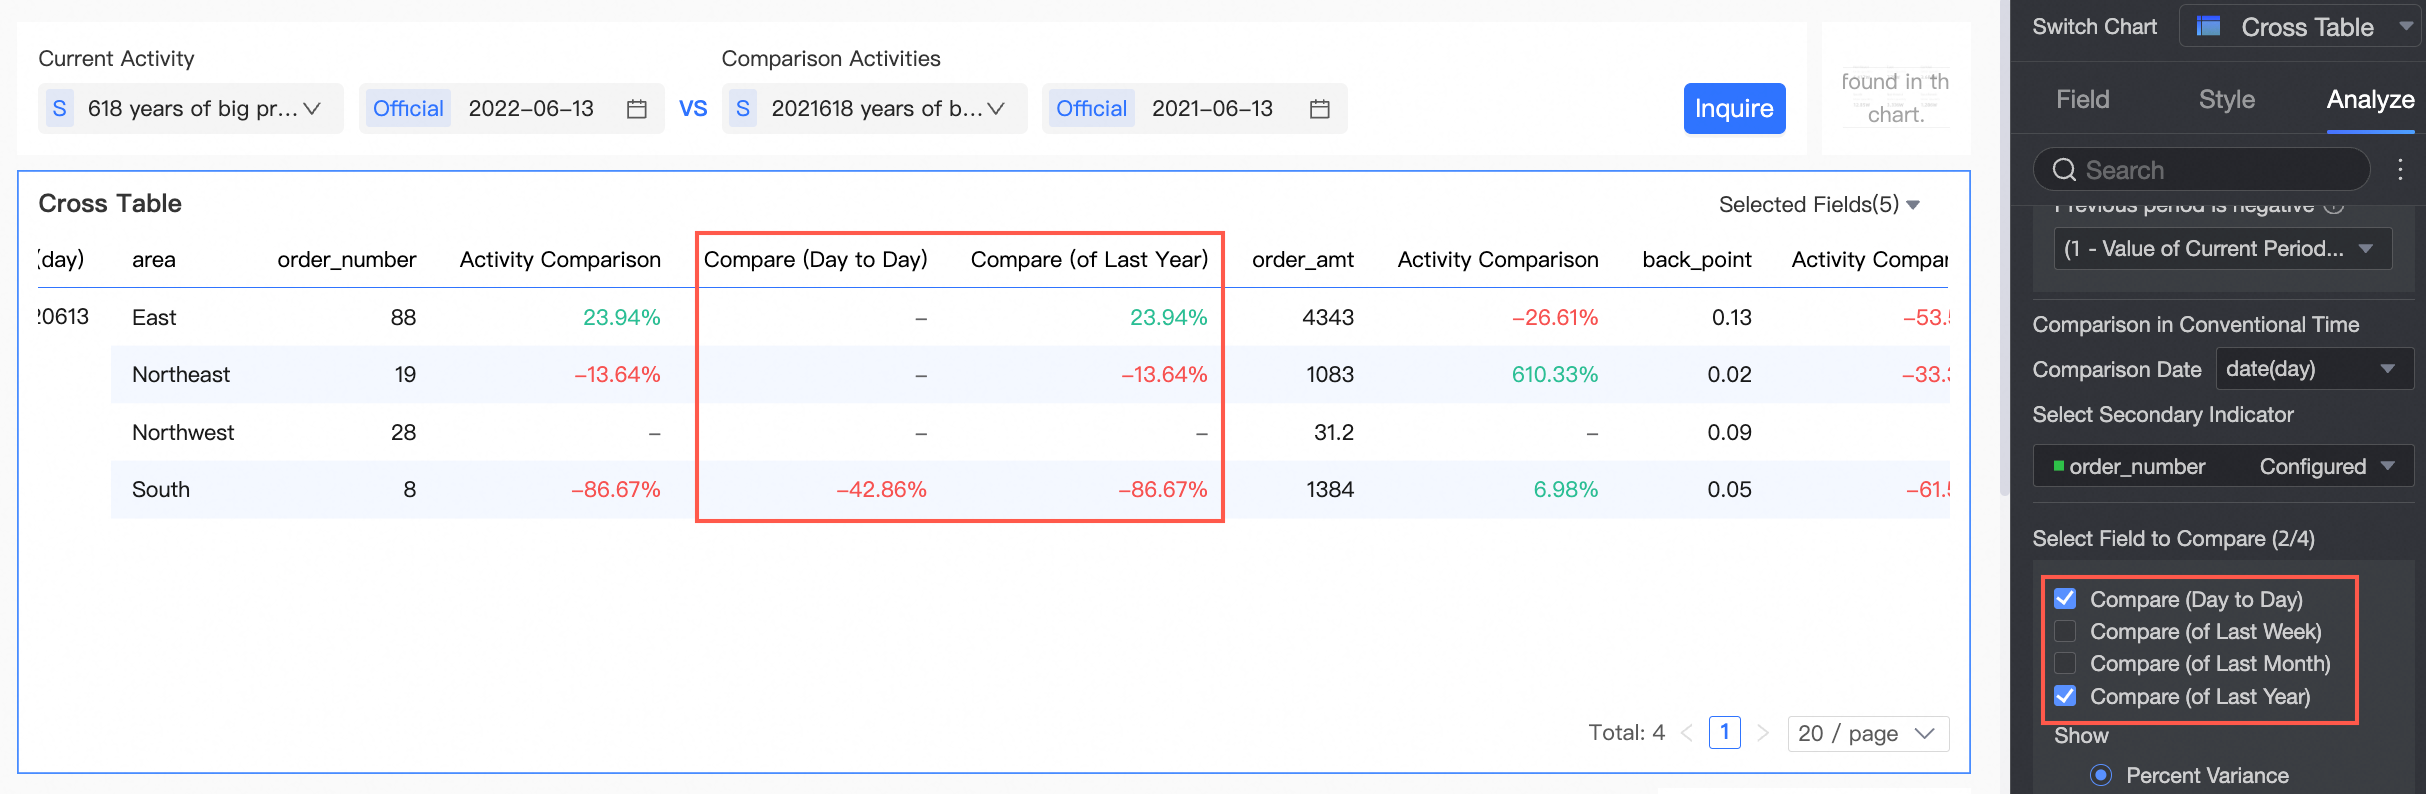
Task: Switch to the Field tab
Action: click(2083, 99)
